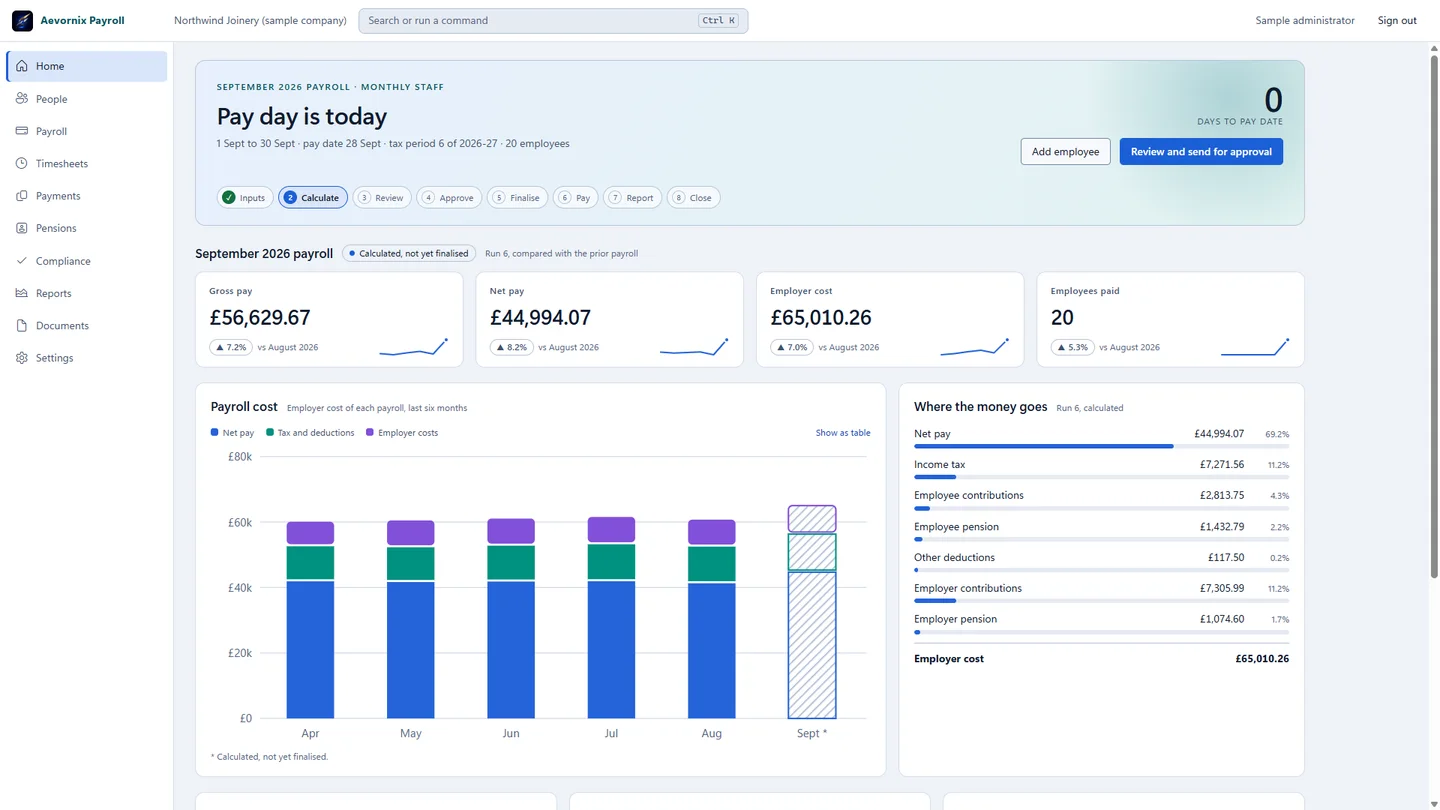1440x810 pixels.
Task: Click the £1,074.60 employer pension amount
Action: (1222, 619)
